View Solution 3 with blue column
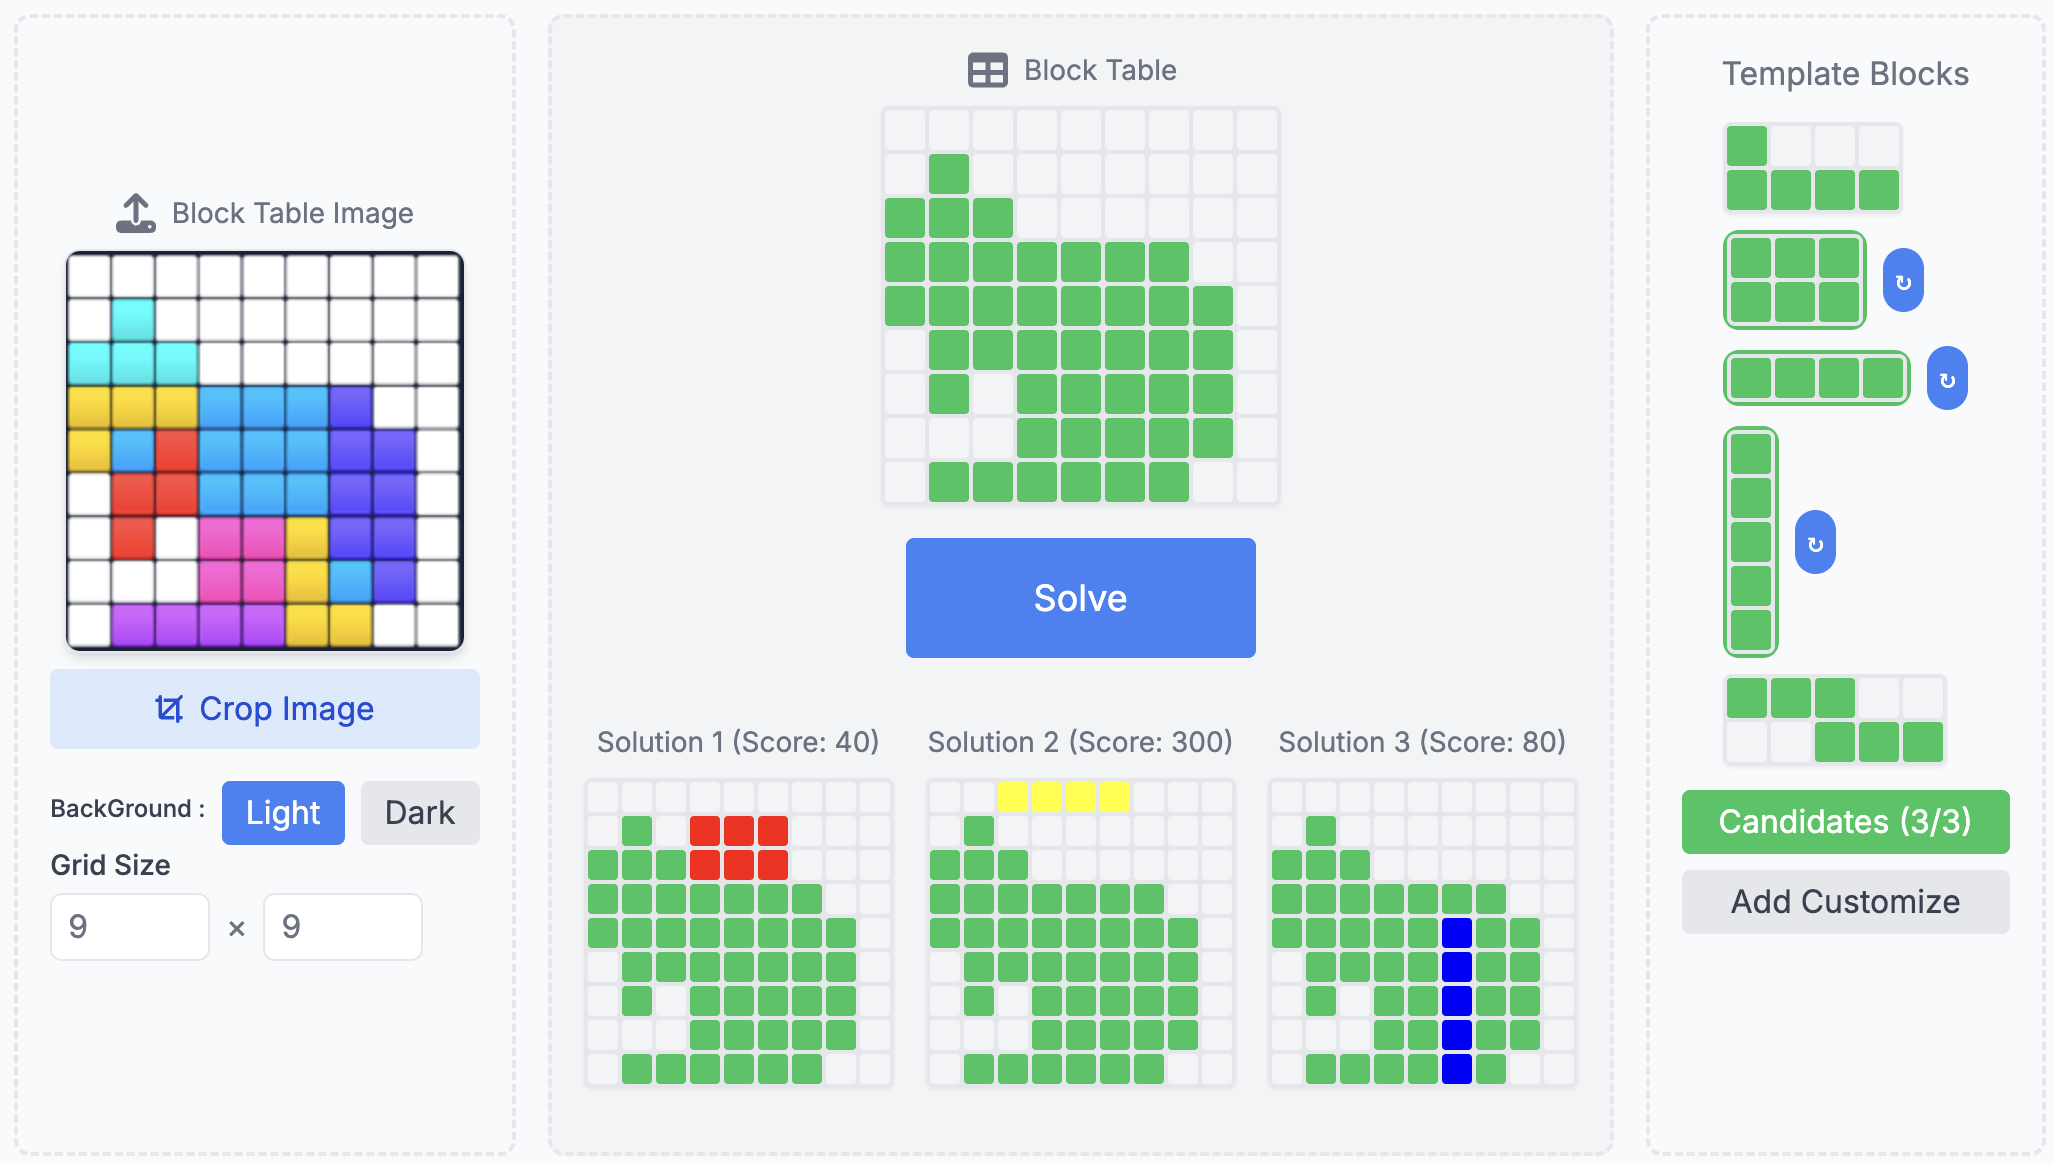 point(1423,933)
